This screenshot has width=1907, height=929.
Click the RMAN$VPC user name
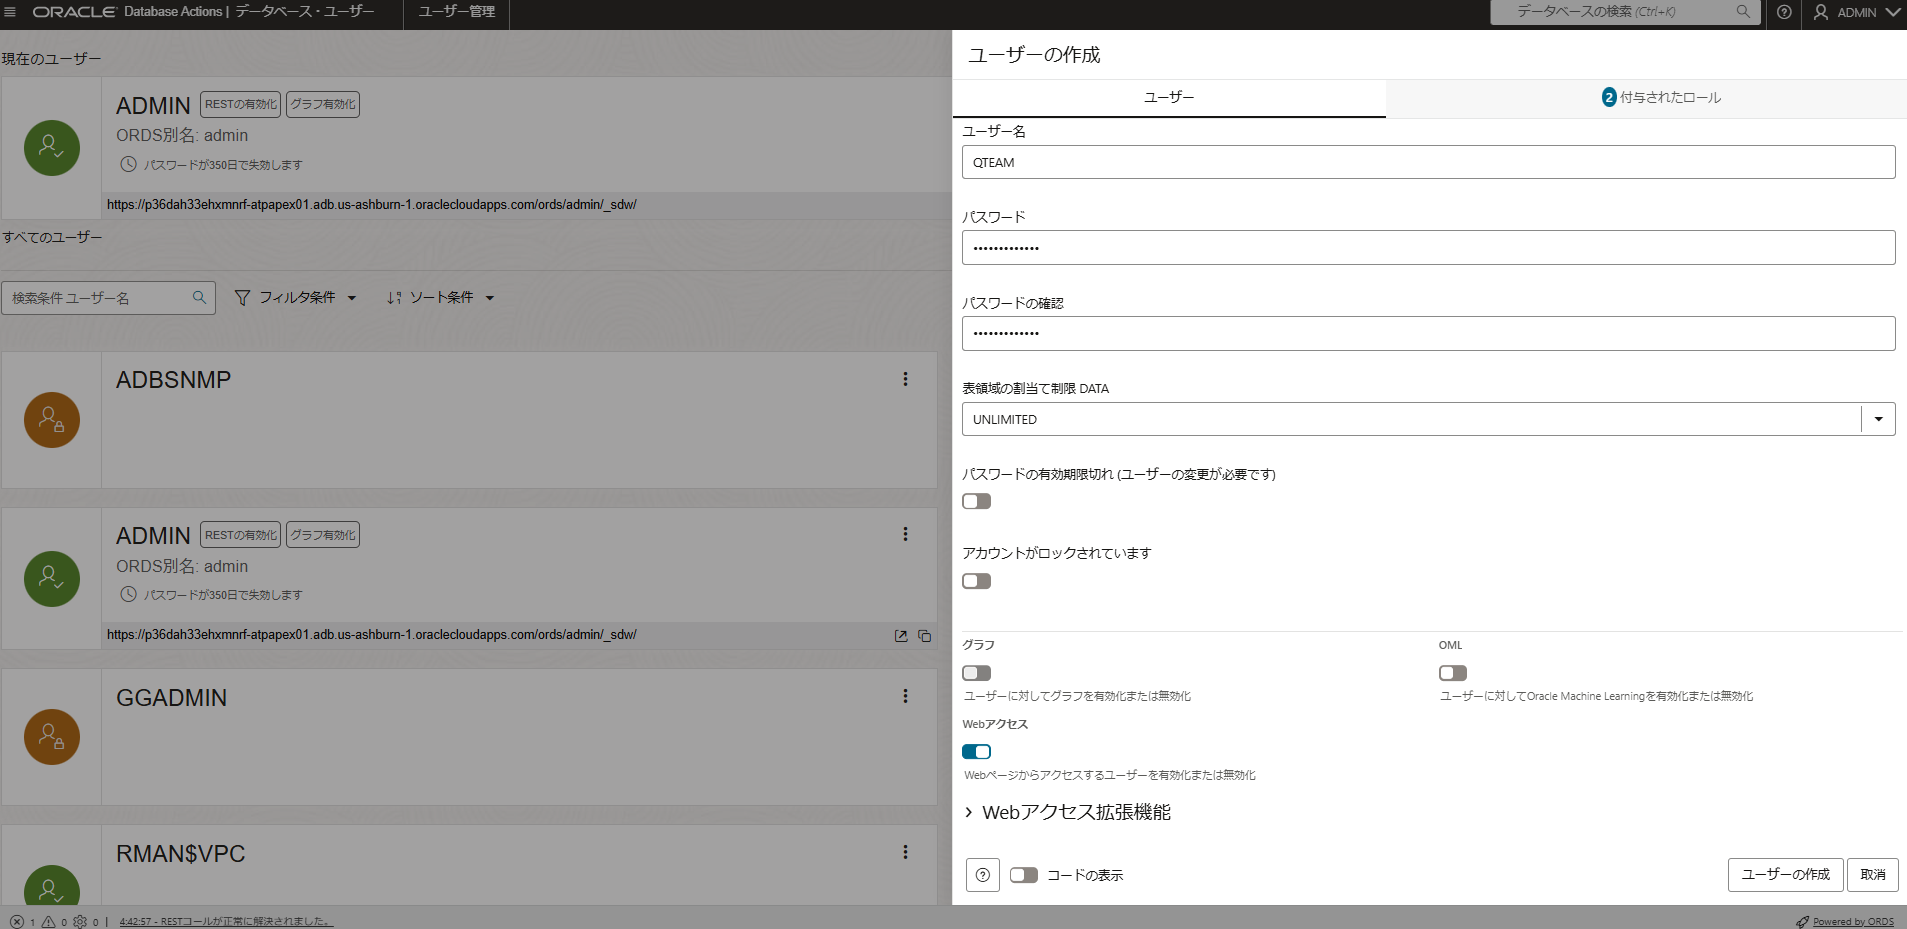(181, 854)
